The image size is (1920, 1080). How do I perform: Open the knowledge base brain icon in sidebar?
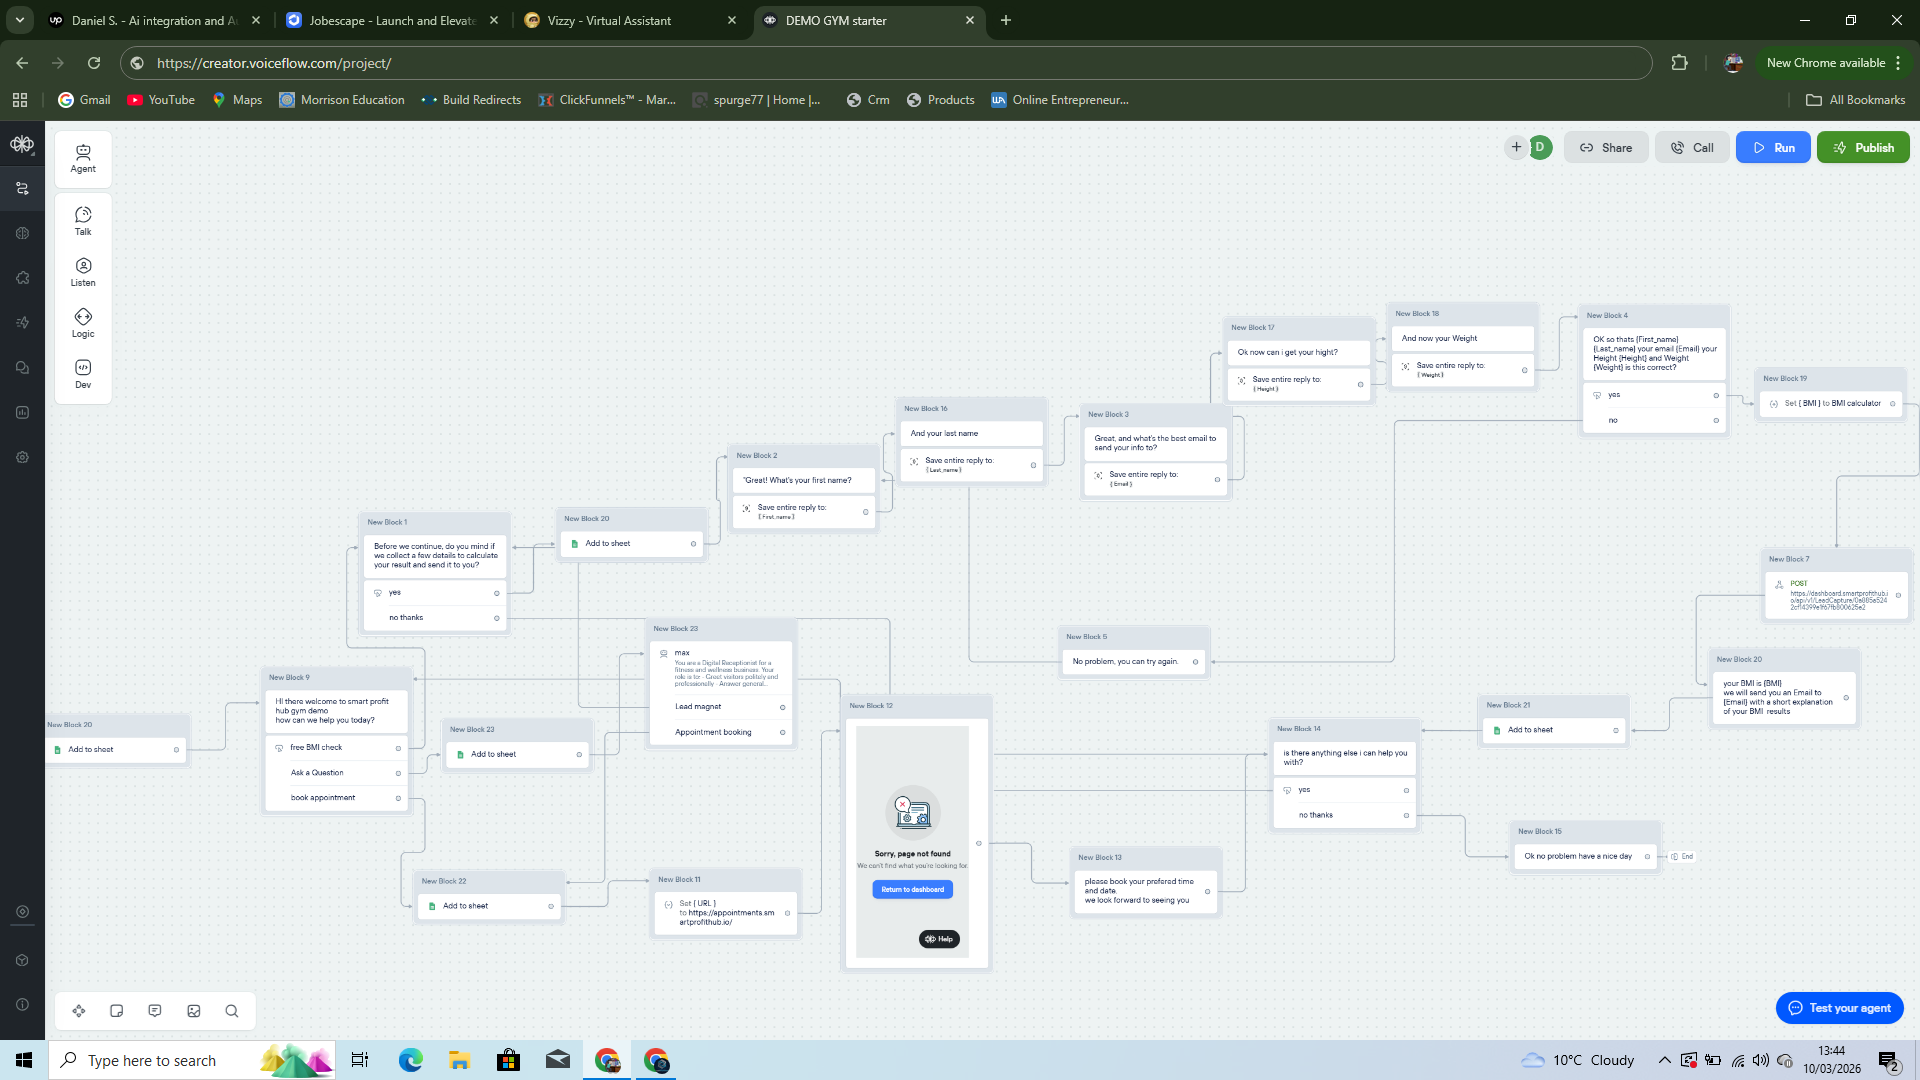[x=22, y=232]
